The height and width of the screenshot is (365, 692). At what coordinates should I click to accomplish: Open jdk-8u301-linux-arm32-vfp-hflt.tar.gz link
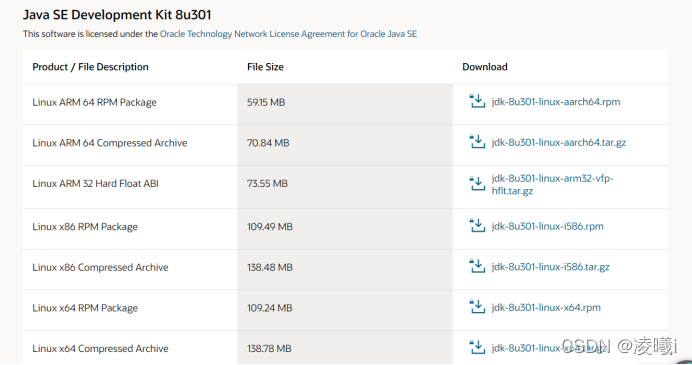pos(553,184)
